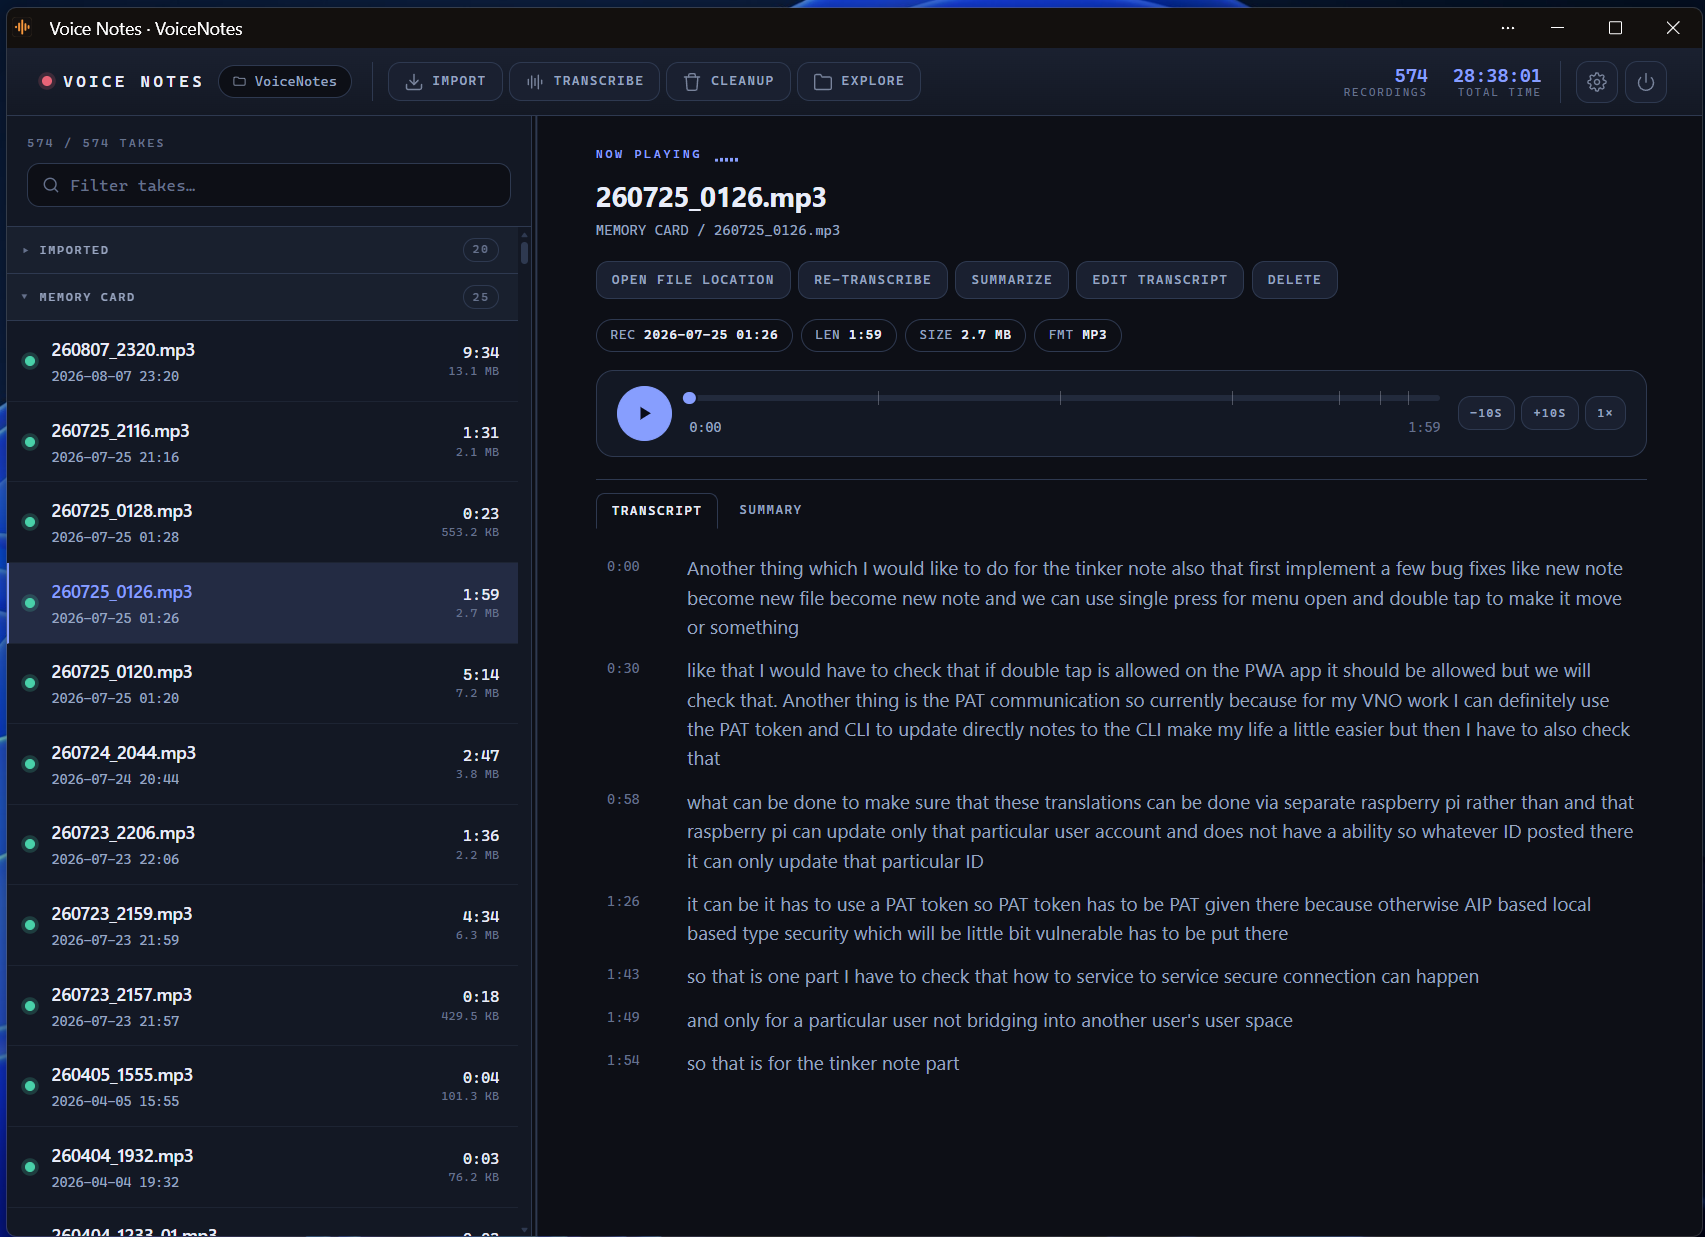
Task: Click the EDIT TRANSCRIPT button
Action: click(x=1160, y=280)
